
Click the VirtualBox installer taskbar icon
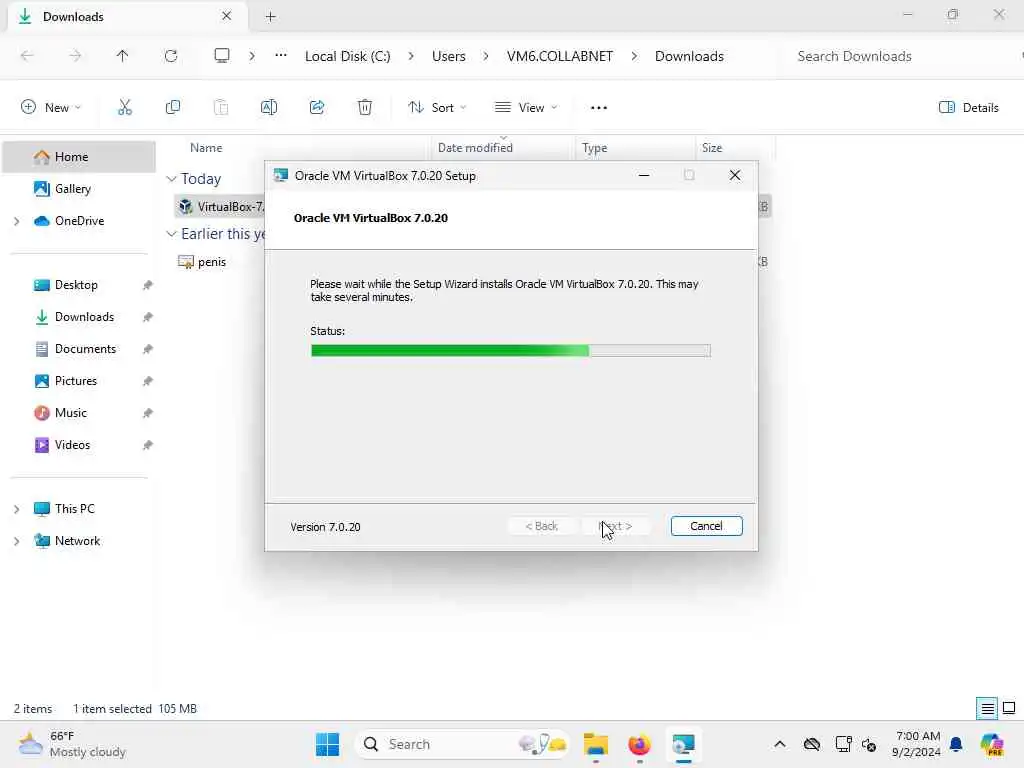coord(683,744)
